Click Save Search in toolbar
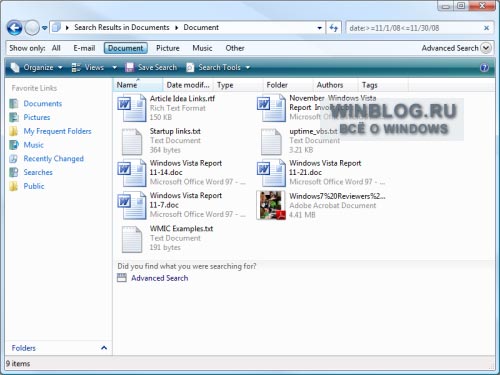500x375 pixels. point(151,68)
